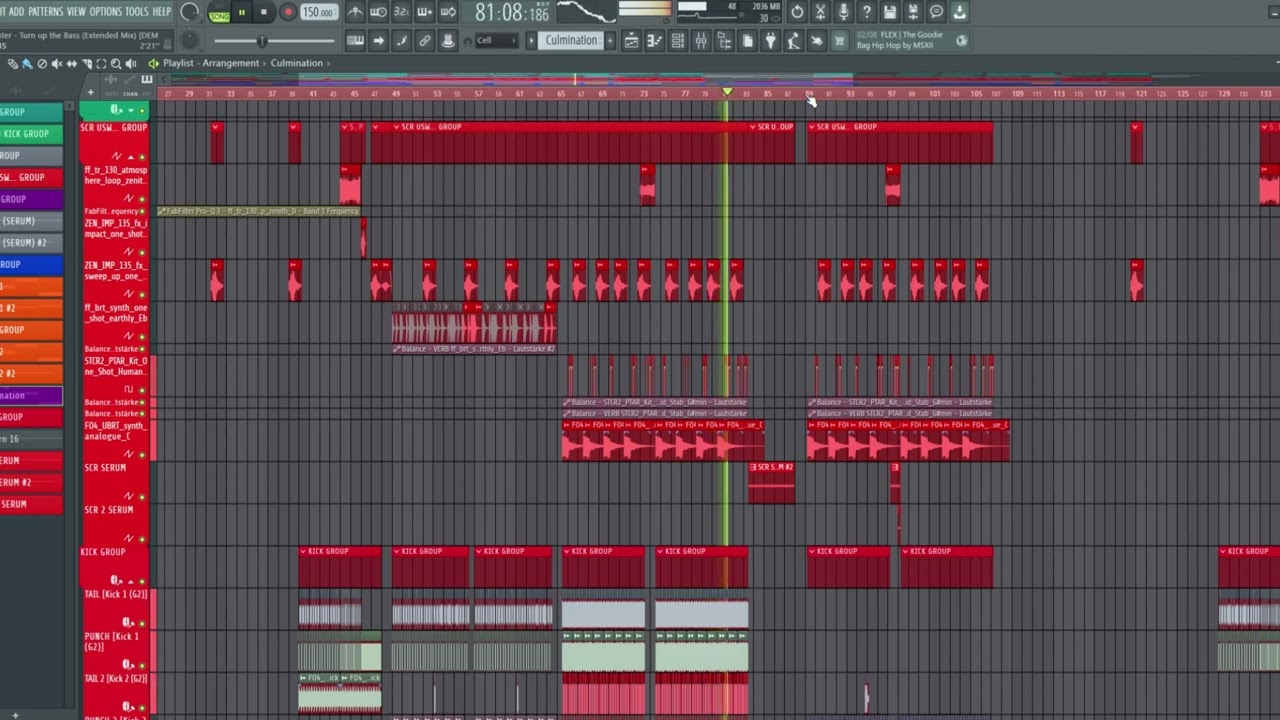The image size is (1280, 720).
Task: Click the Culmination breadcrumb in playlist title
Action: [296, 63]
